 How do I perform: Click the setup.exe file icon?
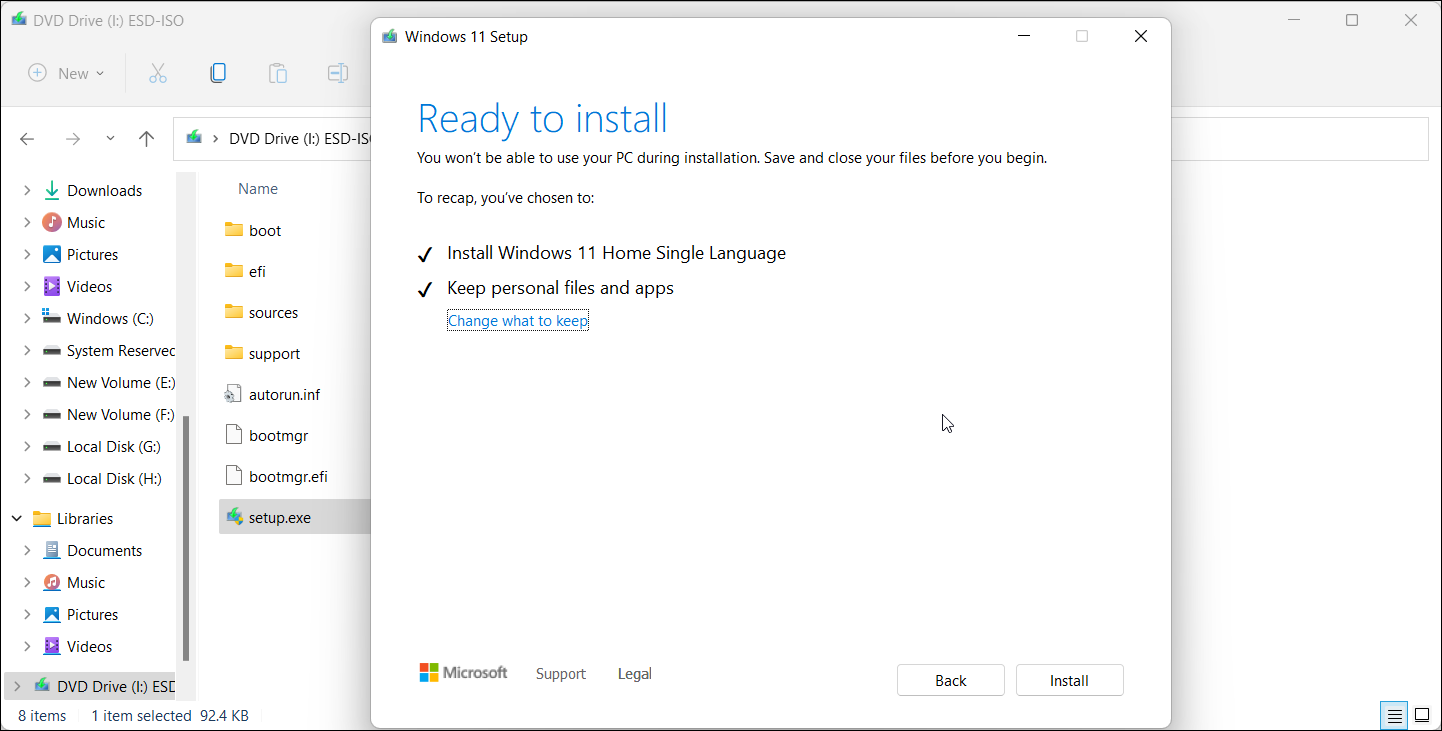click(x=235, y=517)
